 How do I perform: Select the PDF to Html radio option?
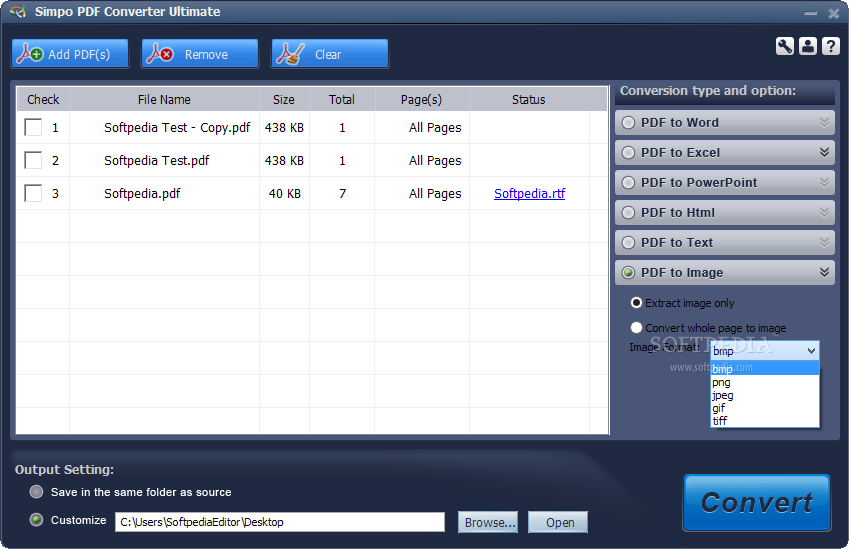[x=628, y=213]
